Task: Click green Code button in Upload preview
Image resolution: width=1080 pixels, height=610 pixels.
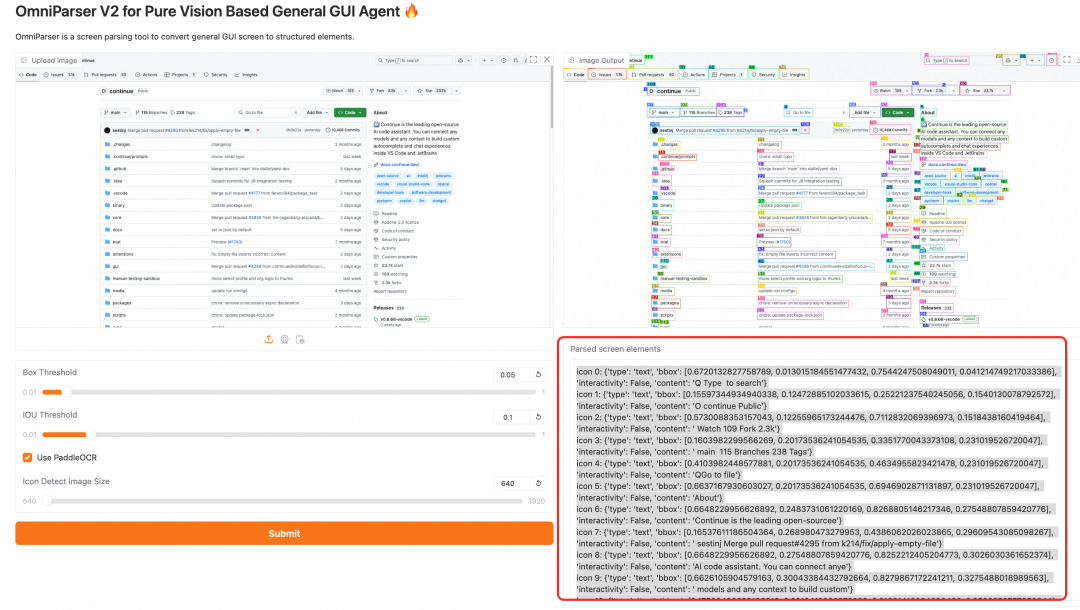Action: coord(350,112)
